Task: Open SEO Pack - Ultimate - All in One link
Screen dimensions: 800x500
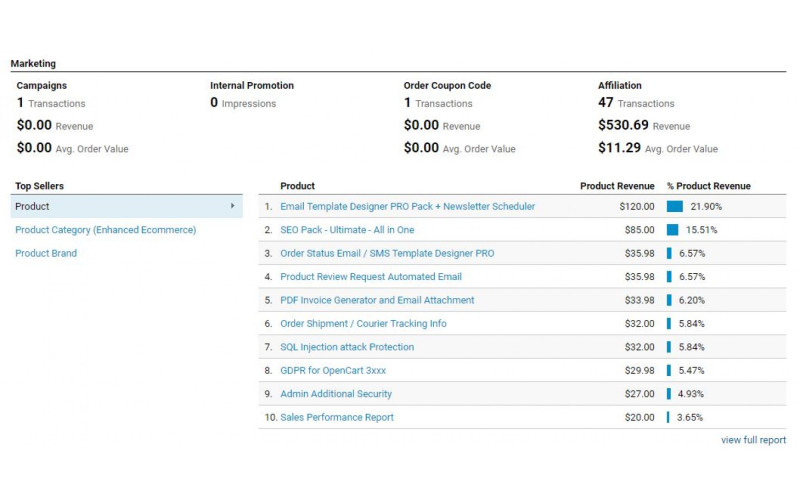Action: (347, 230)
